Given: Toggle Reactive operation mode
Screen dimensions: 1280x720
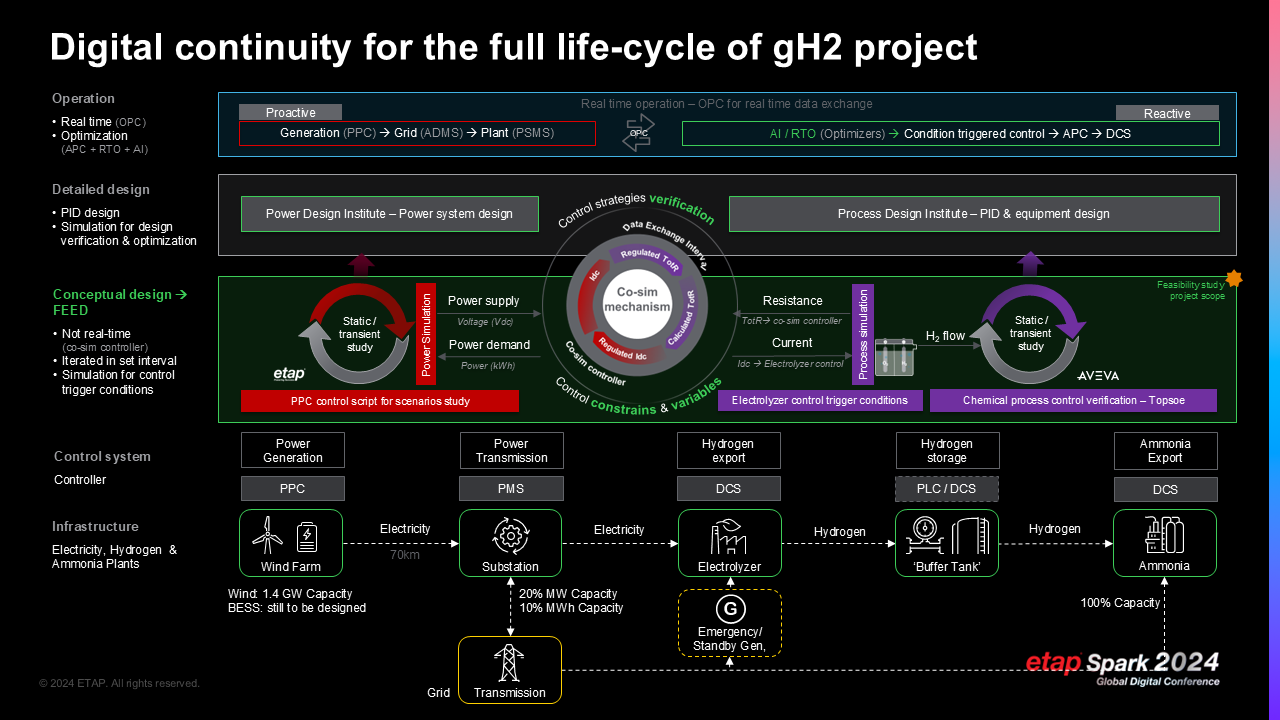Looking at the screenshot, I should click(1167, 112).
